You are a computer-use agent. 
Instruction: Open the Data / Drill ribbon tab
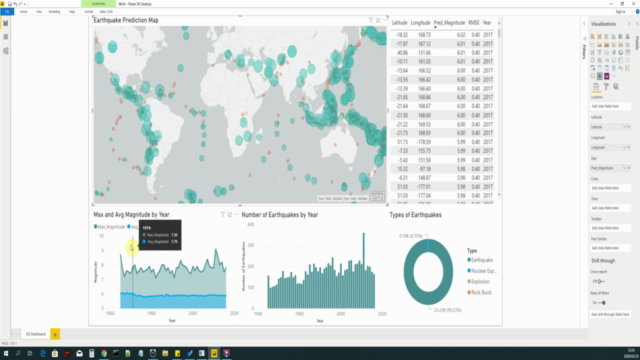pyautogui.click(x=107, y=12)
